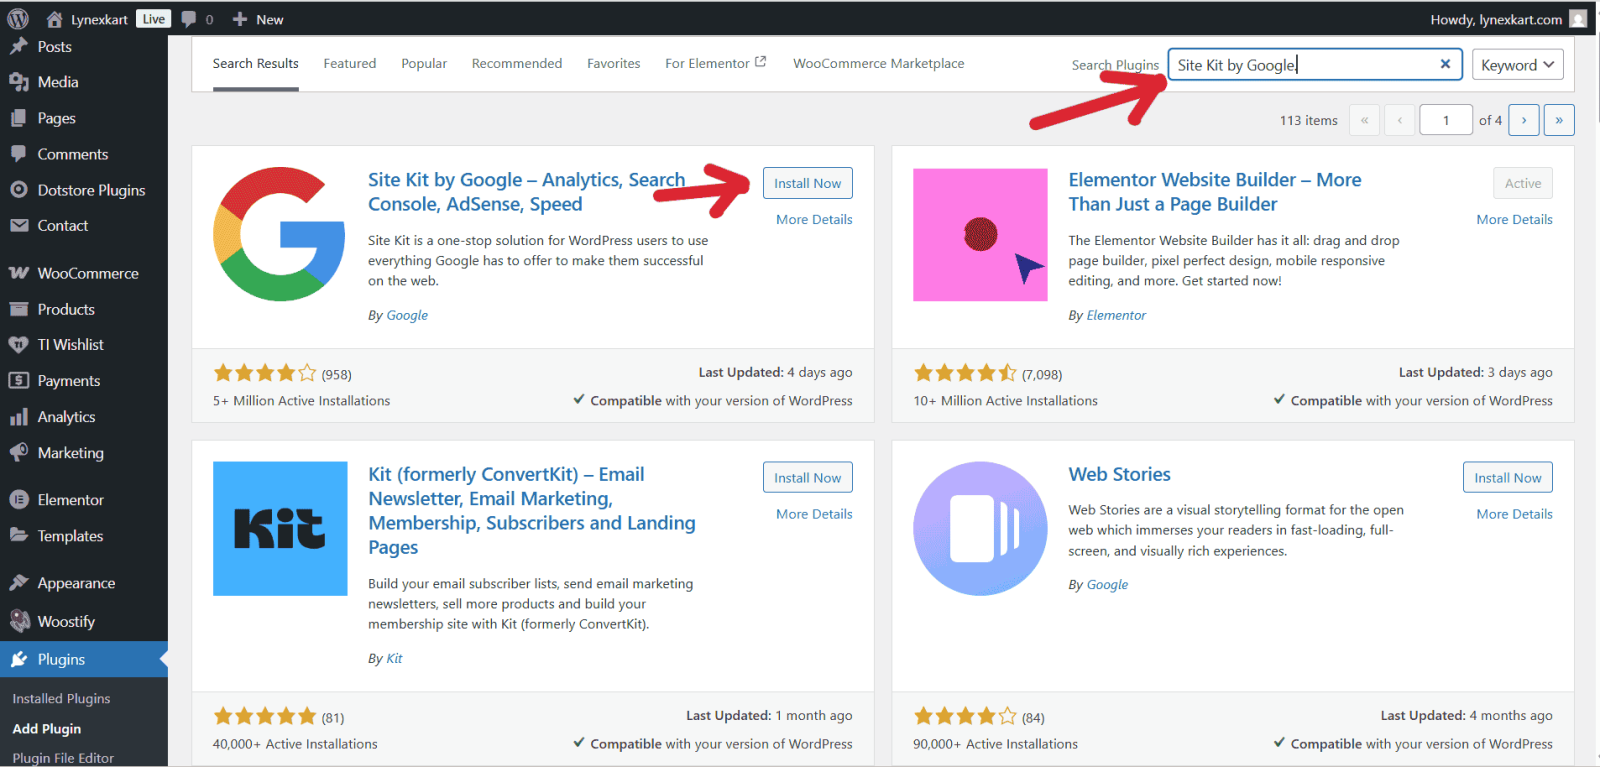Open More Details for Site Kit by Google
The height and width of the screenshot is (767, 1600).
coord(814,219)
